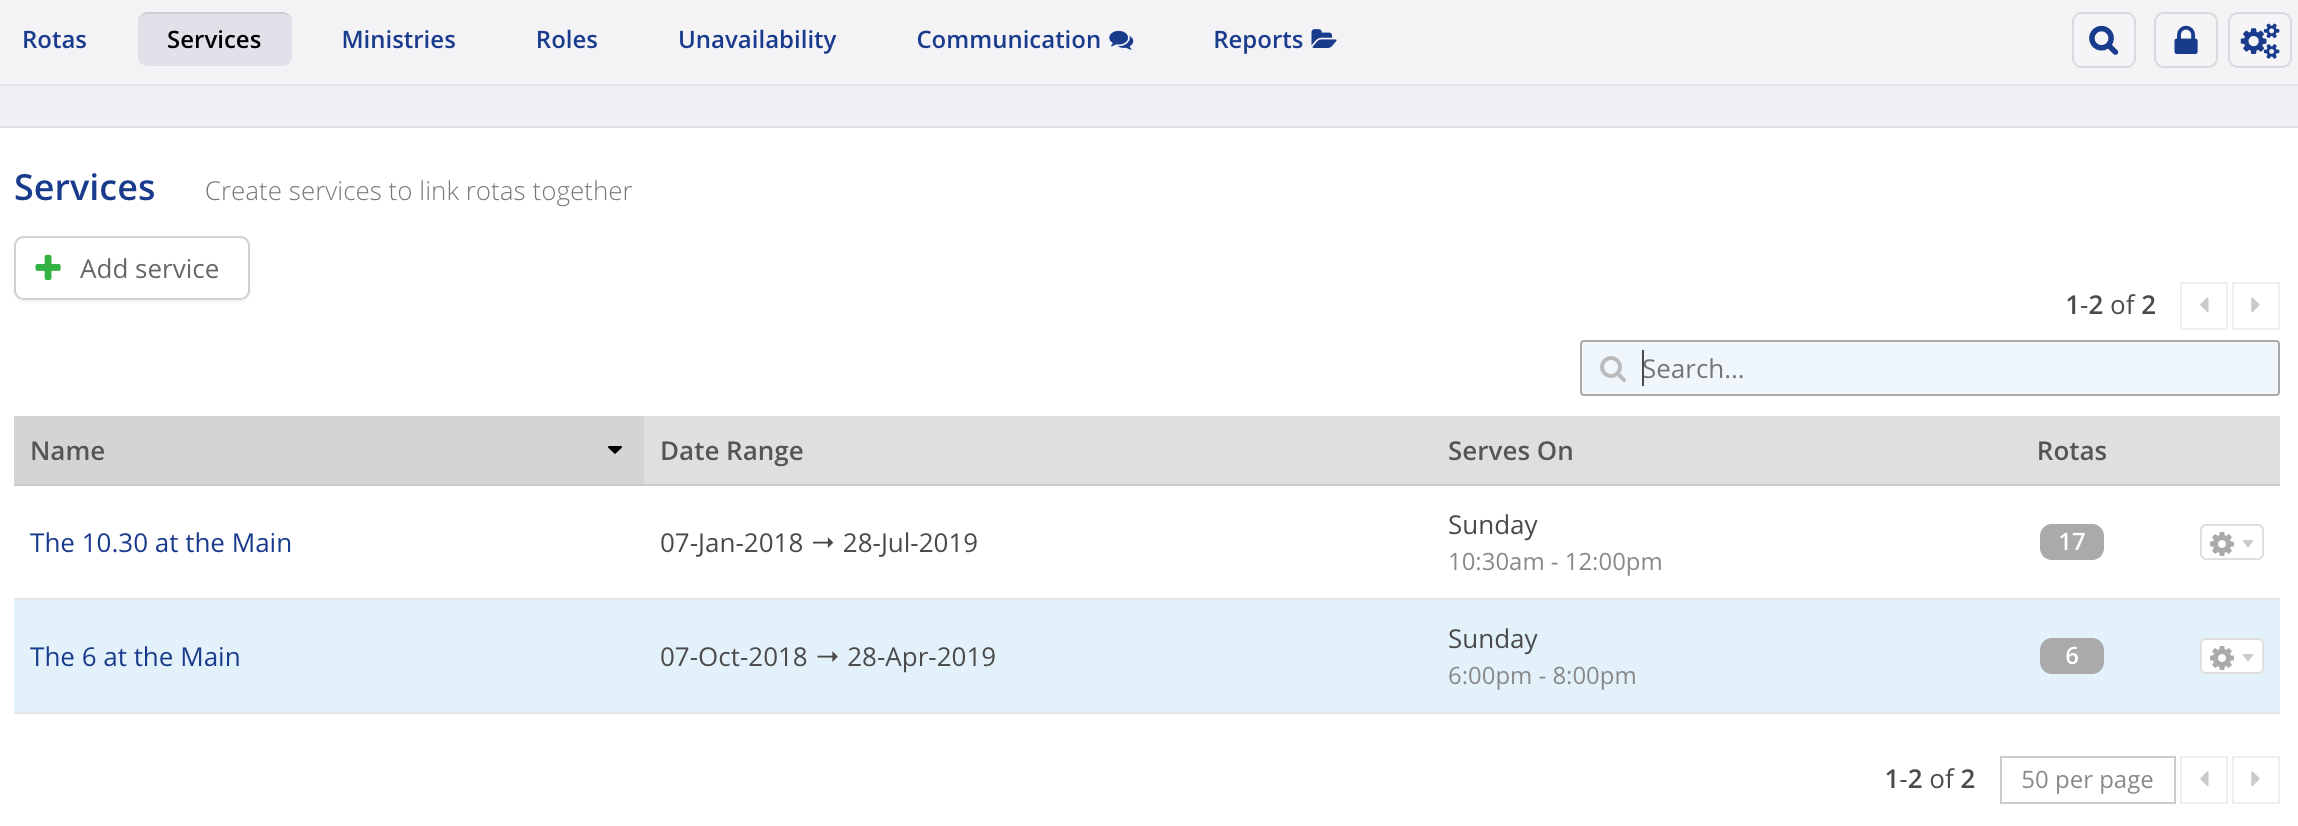Click the Reports folder icon
The height and width of the screenshot is (826, 2298).
(1324, 40)
